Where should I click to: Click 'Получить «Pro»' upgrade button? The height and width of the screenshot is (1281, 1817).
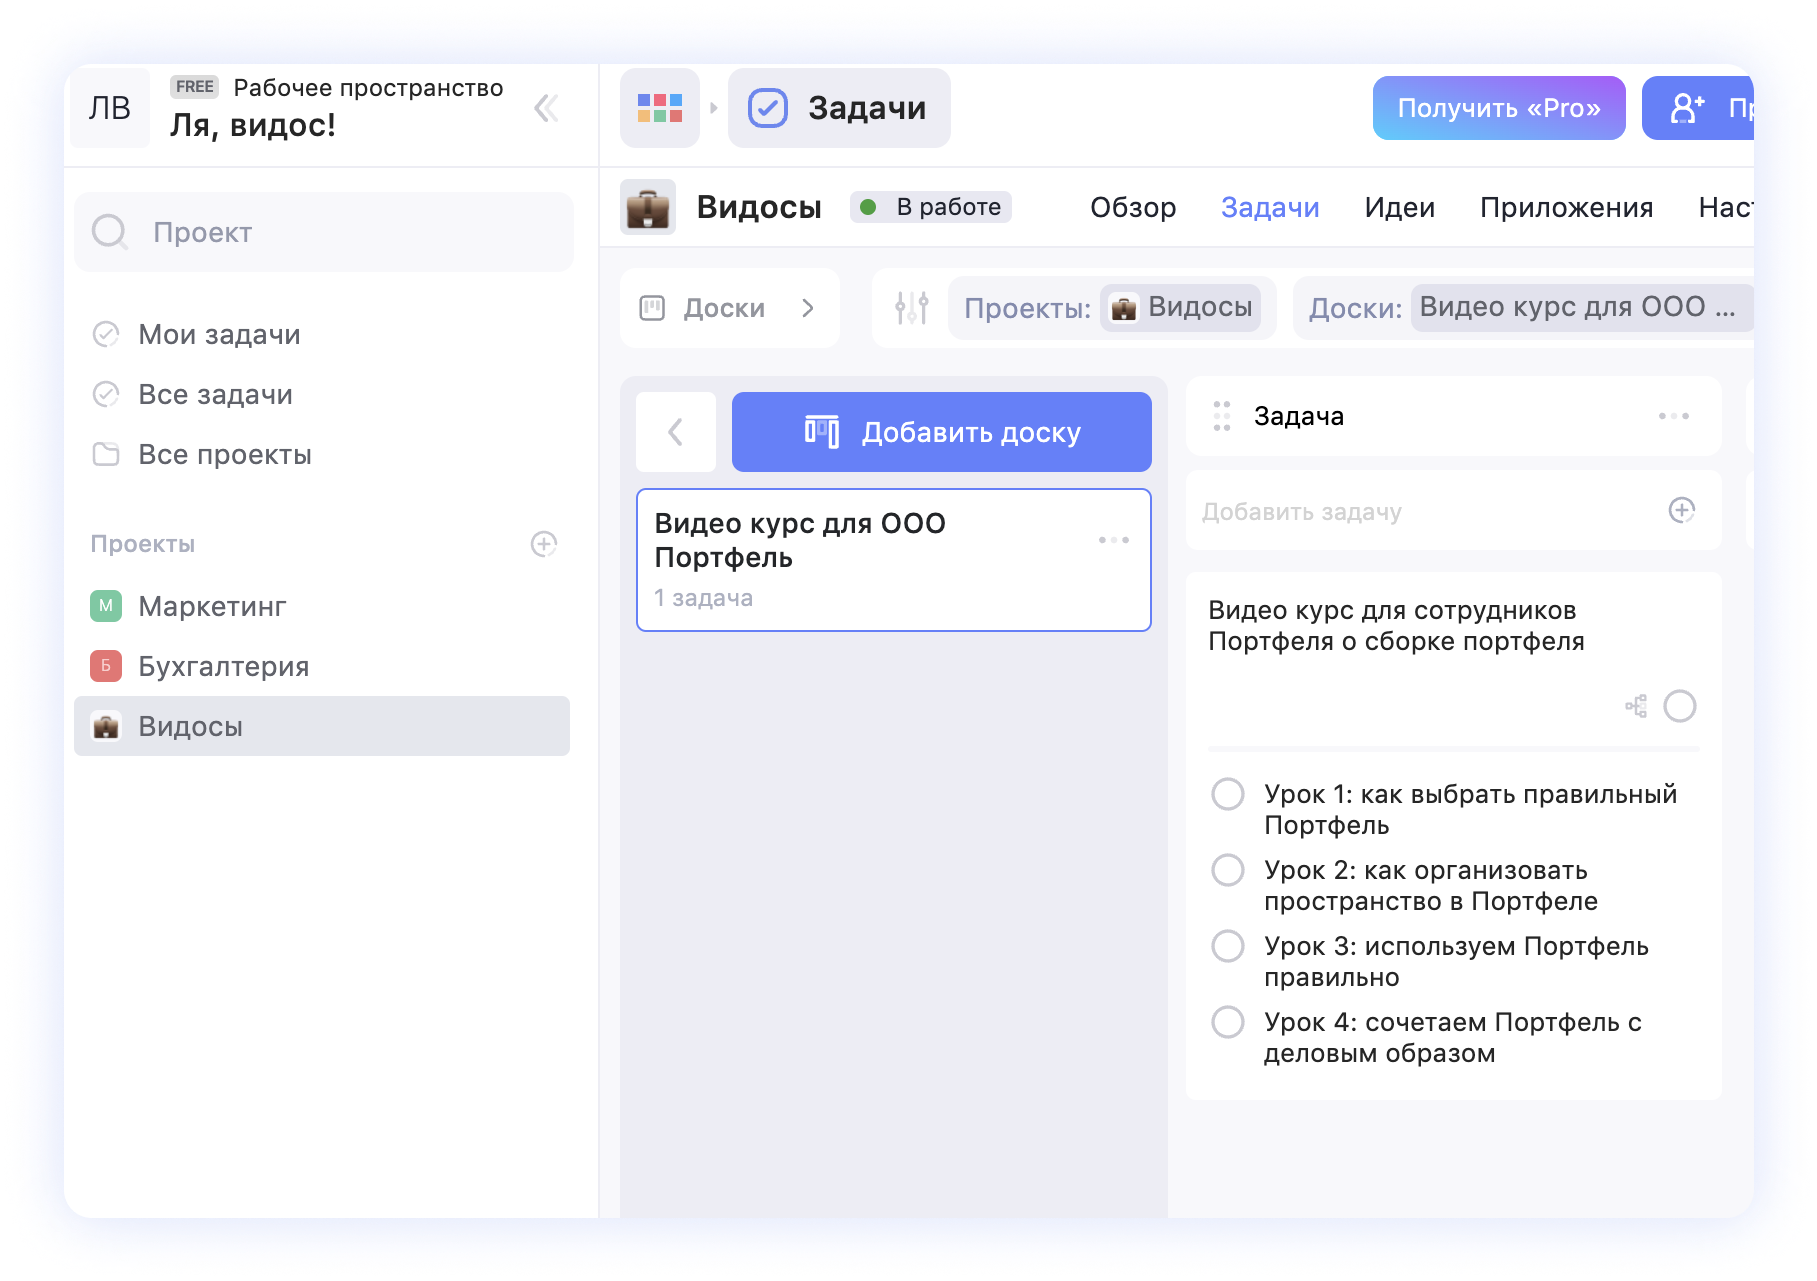1498,108
